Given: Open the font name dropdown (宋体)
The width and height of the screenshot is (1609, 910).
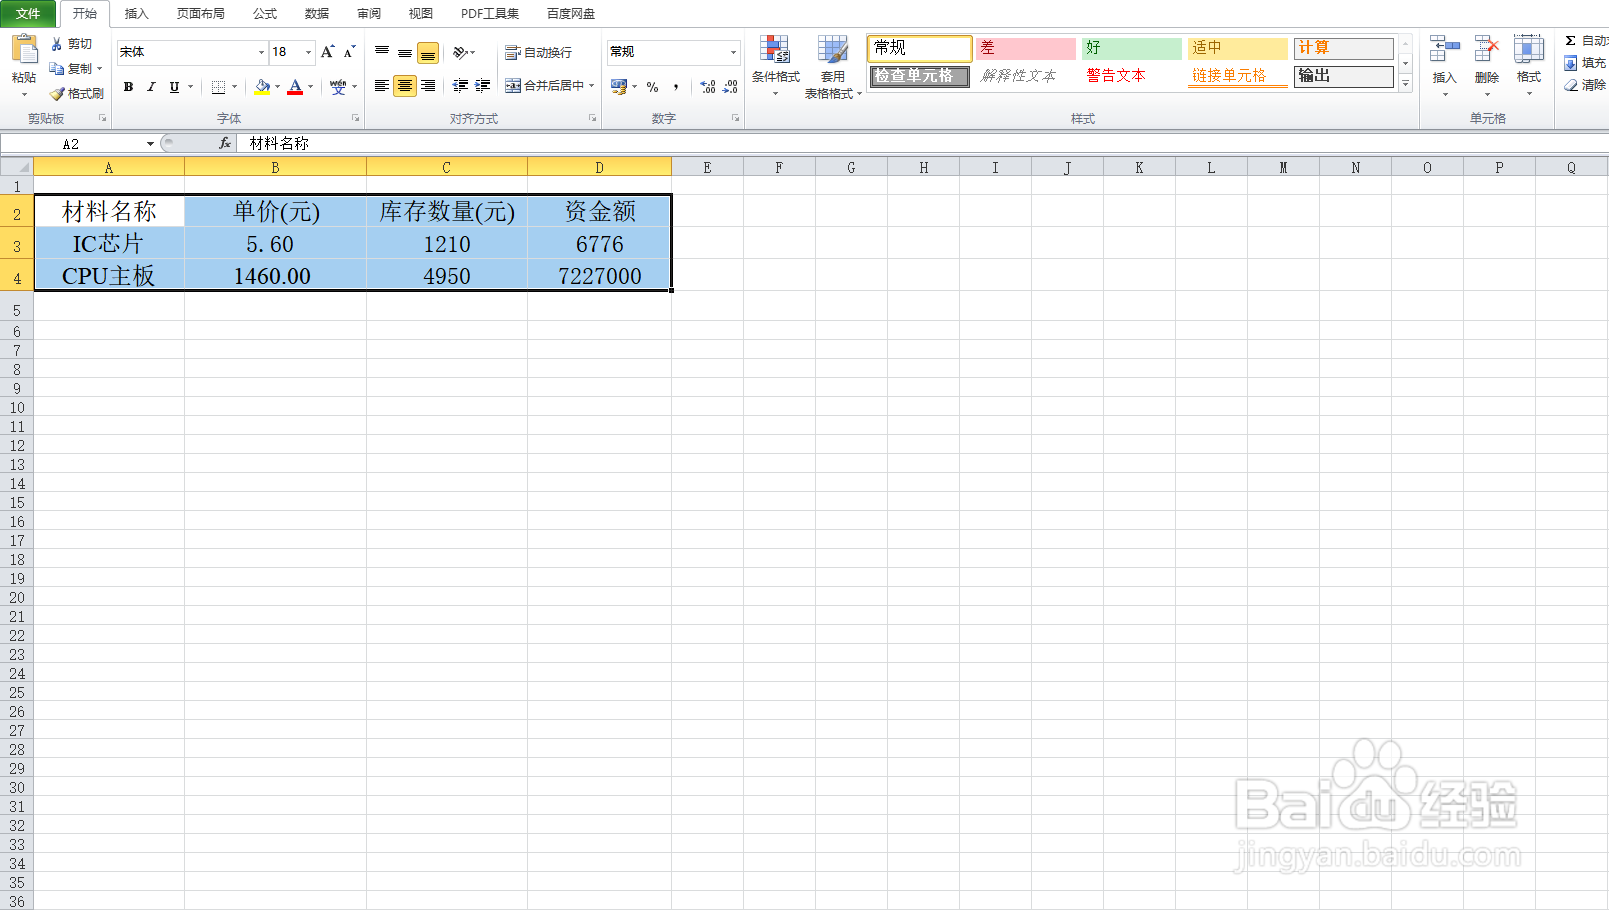Looking at the screenshot, I should click(x=261, y=52).
